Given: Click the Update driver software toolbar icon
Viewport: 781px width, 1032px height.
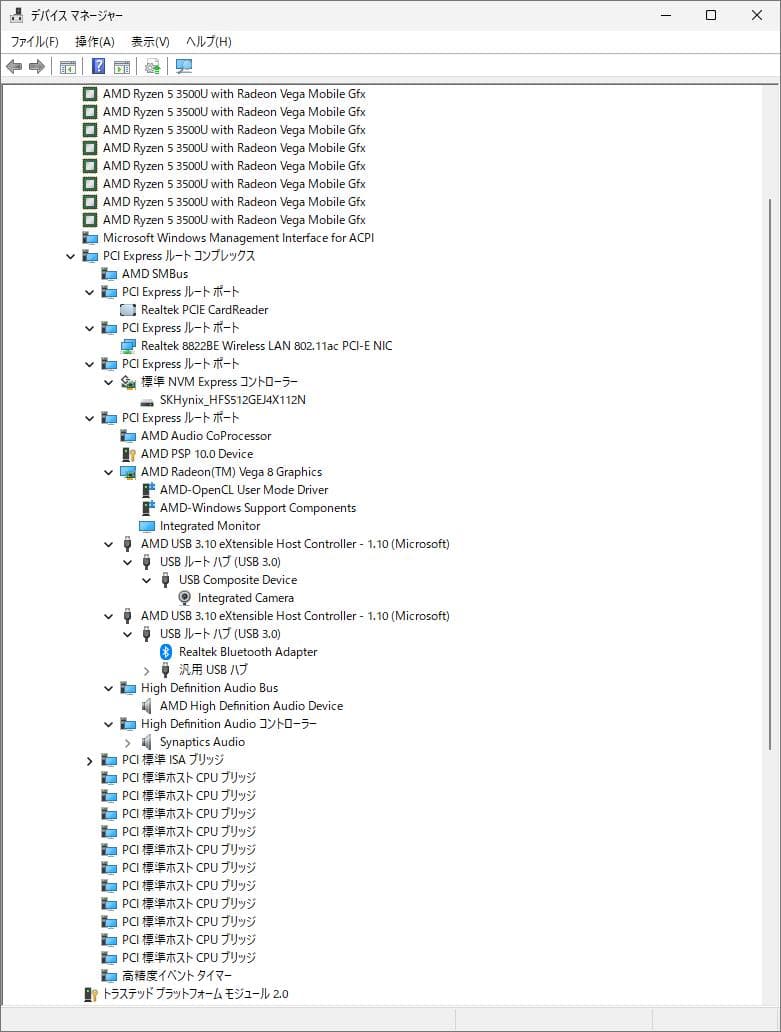Looking at the screenshot, I should pos(152,67).
